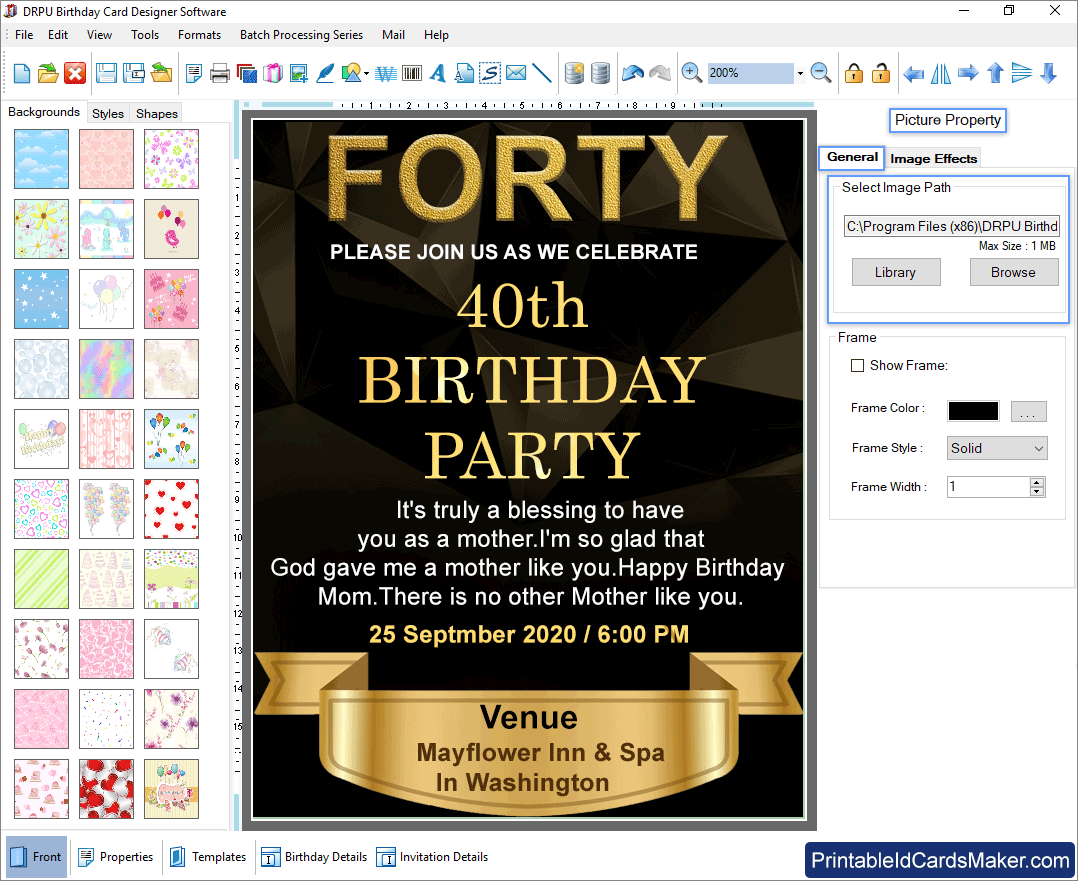Image resolution: width=1078 pixels, height=881 pixels.
Task: Open an existing file with folder icon
Action: point(48,73)
